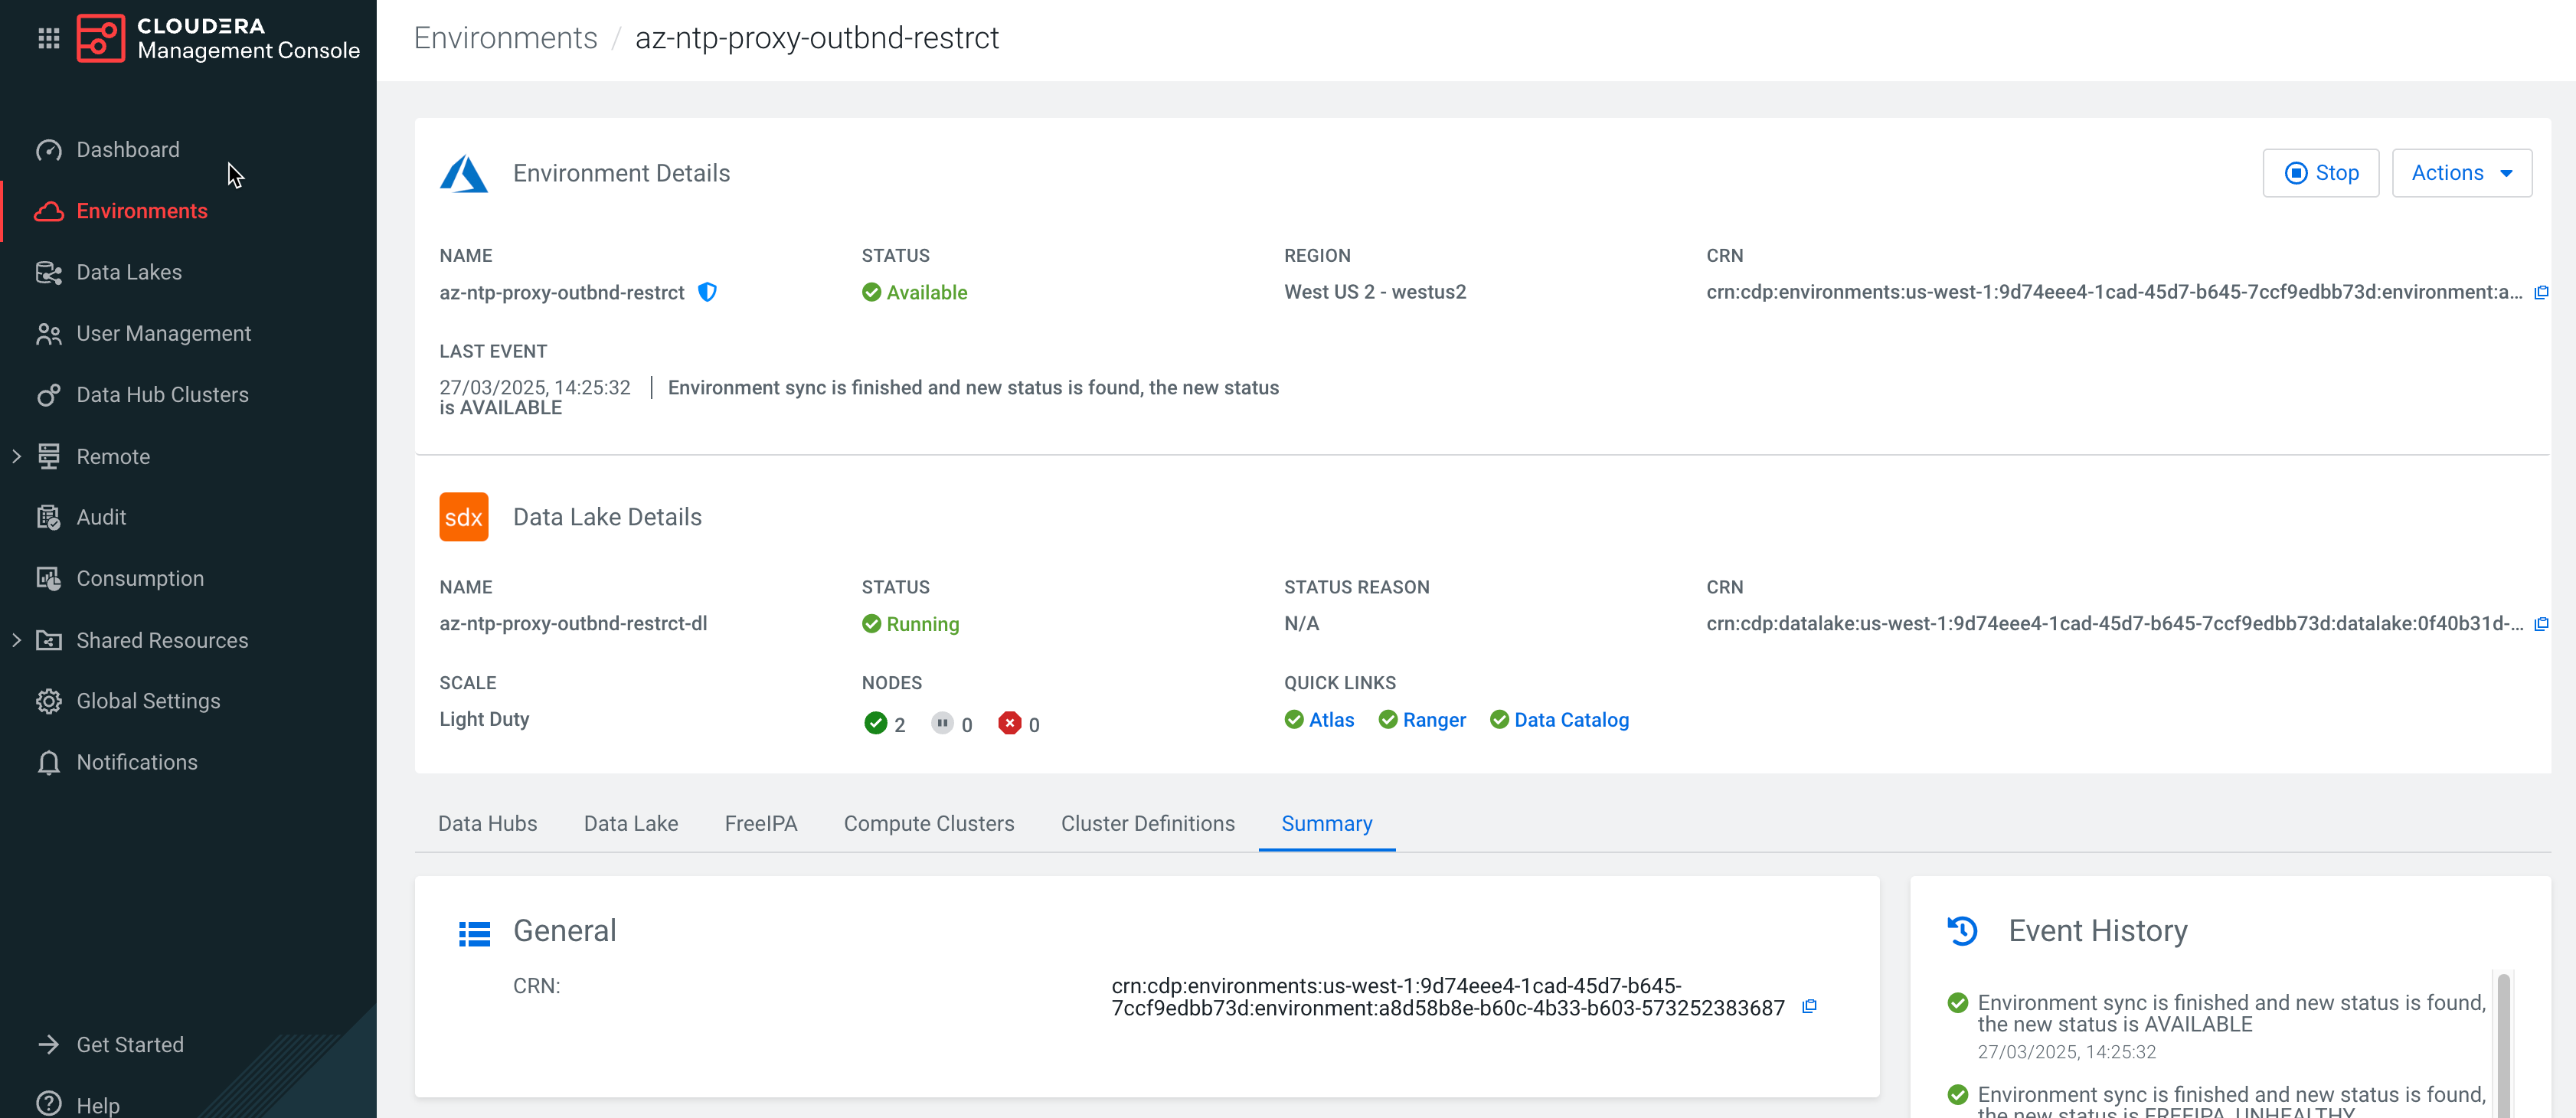Click the Running status check icon
This screenshot has height=1118, width=2576.
pos(871,624)
